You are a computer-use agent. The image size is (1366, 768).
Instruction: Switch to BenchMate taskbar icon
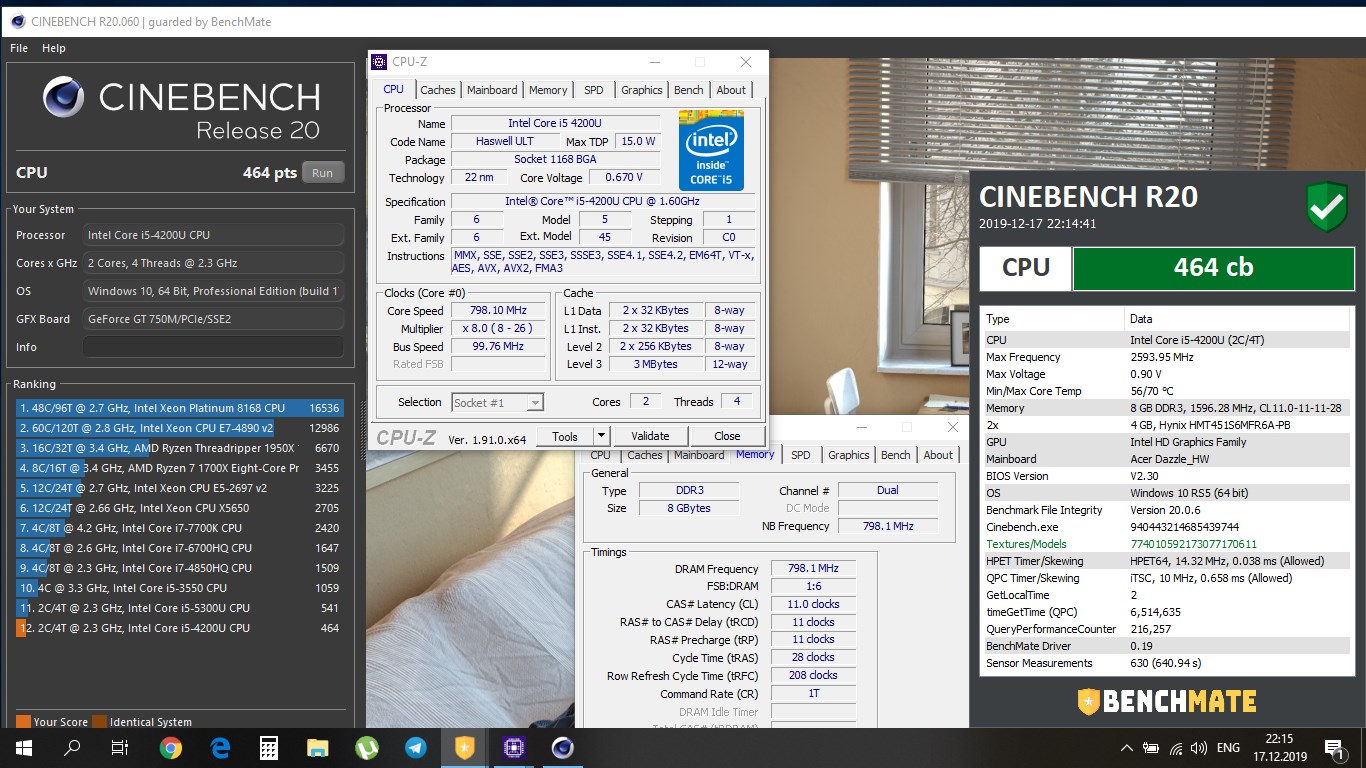(464, 747)
